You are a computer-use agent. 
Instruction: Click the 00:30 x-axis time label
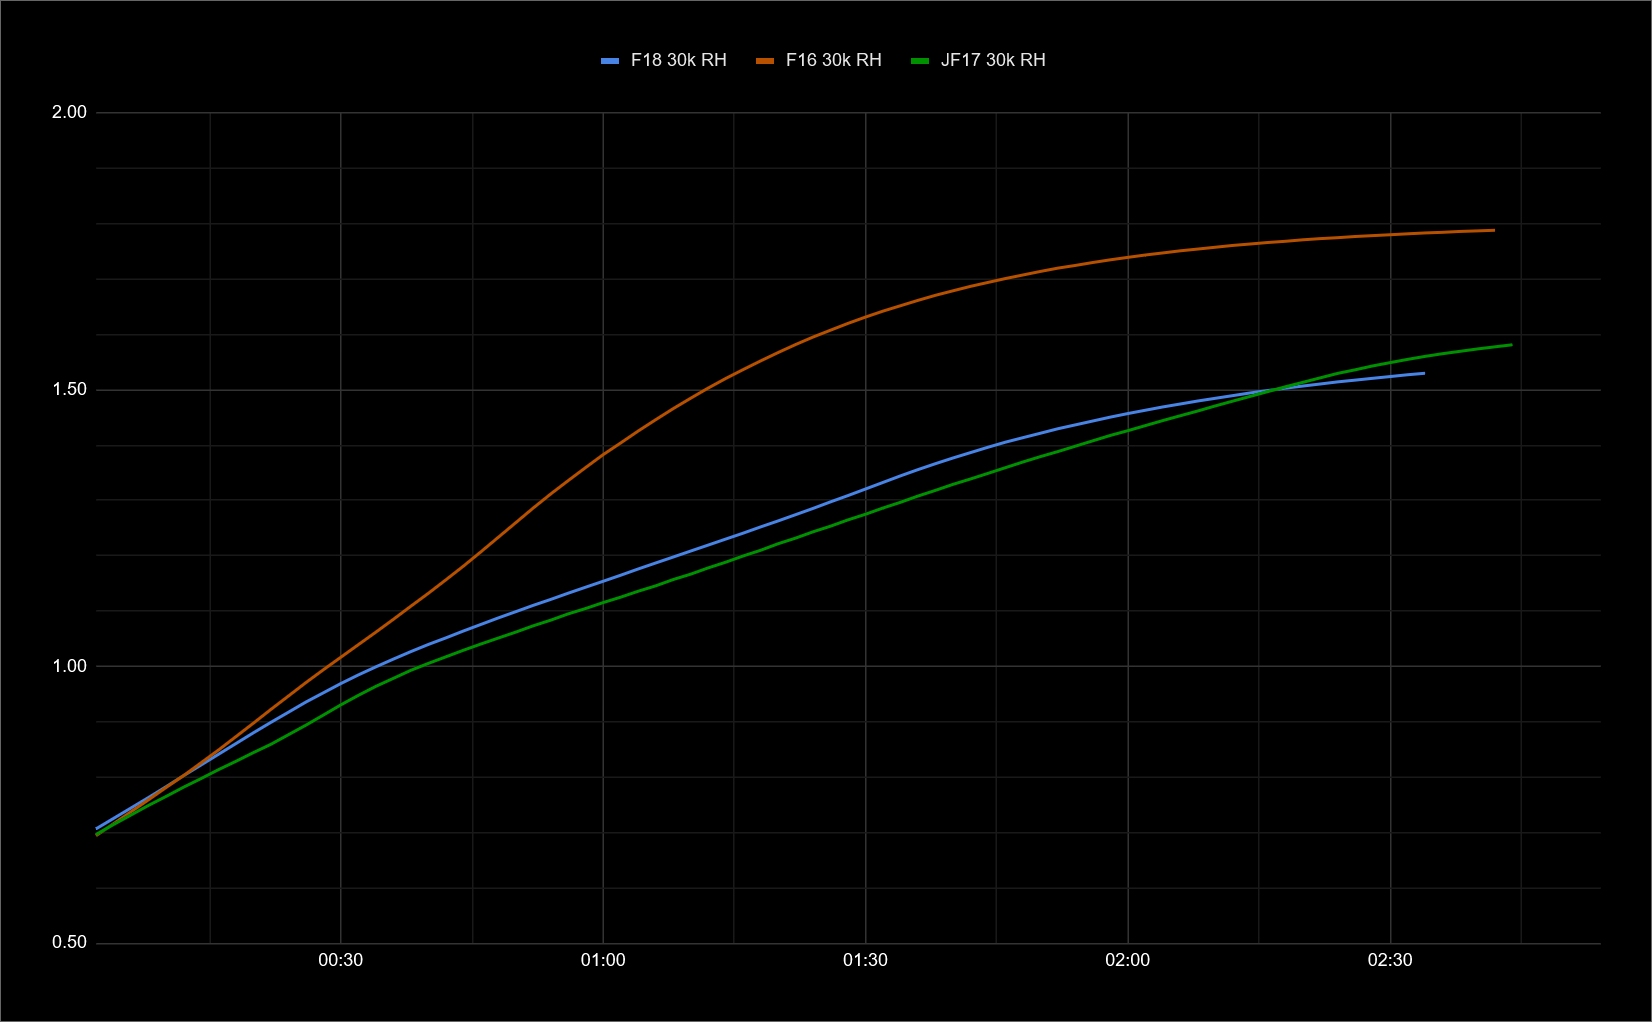coord(341,960)
